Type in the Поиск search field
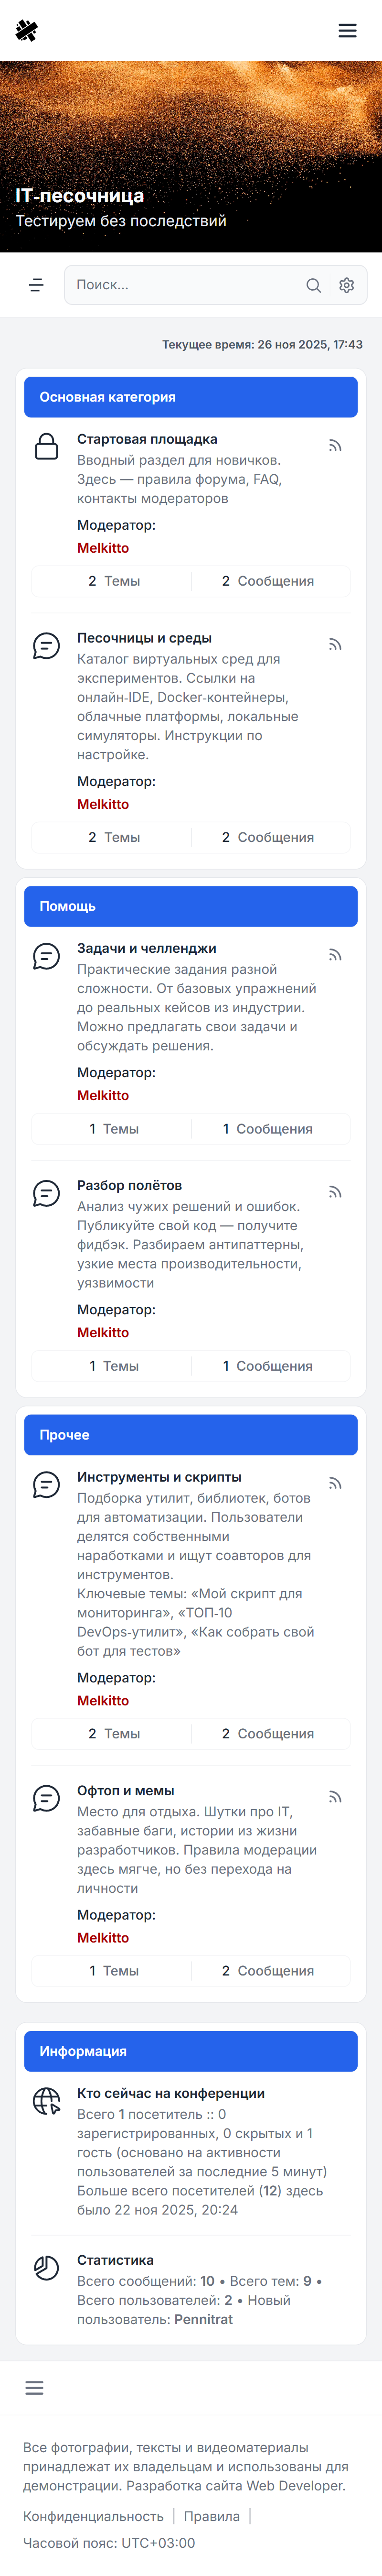The height and width of the screenshot is (2576, 382). (184, 285)
